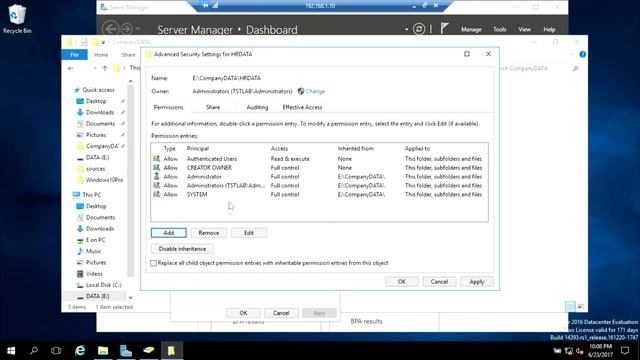Select Administrator permission entry

click(319, 177)
